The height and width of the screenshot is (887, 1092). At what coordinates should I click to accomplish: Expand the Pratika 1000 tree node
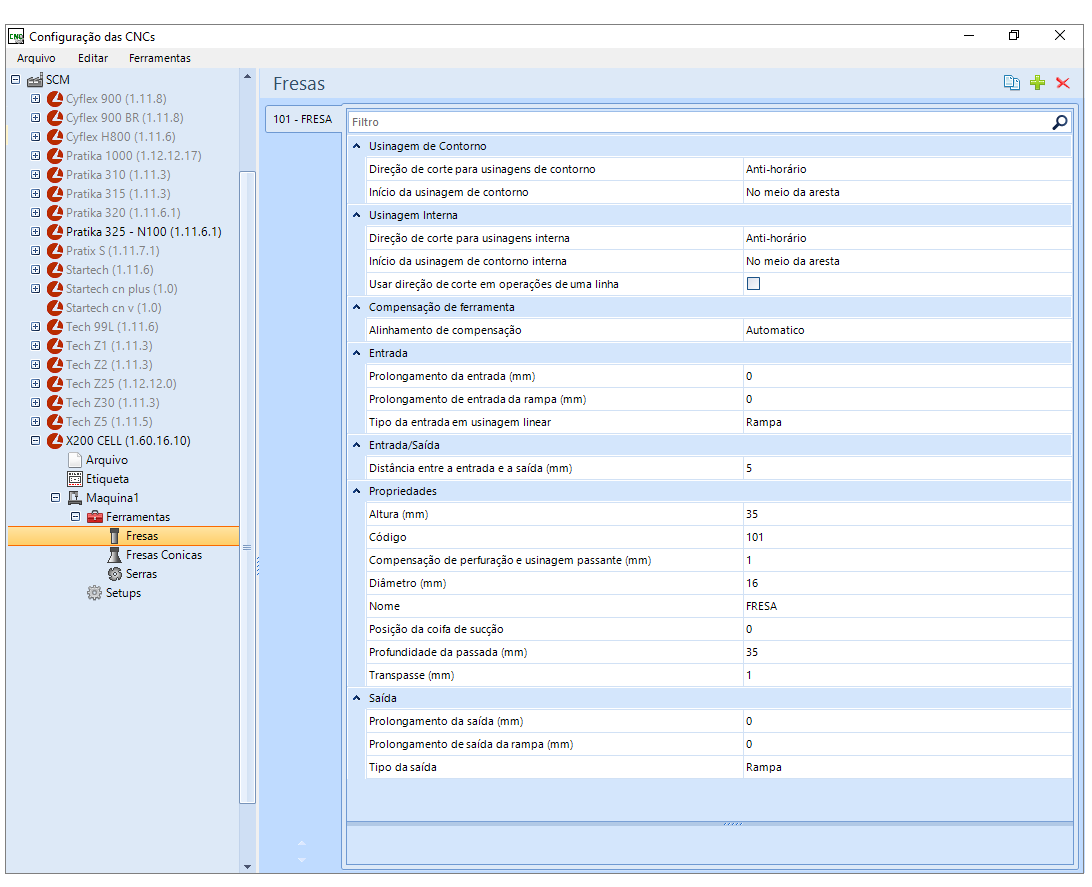tap(36, 156)
